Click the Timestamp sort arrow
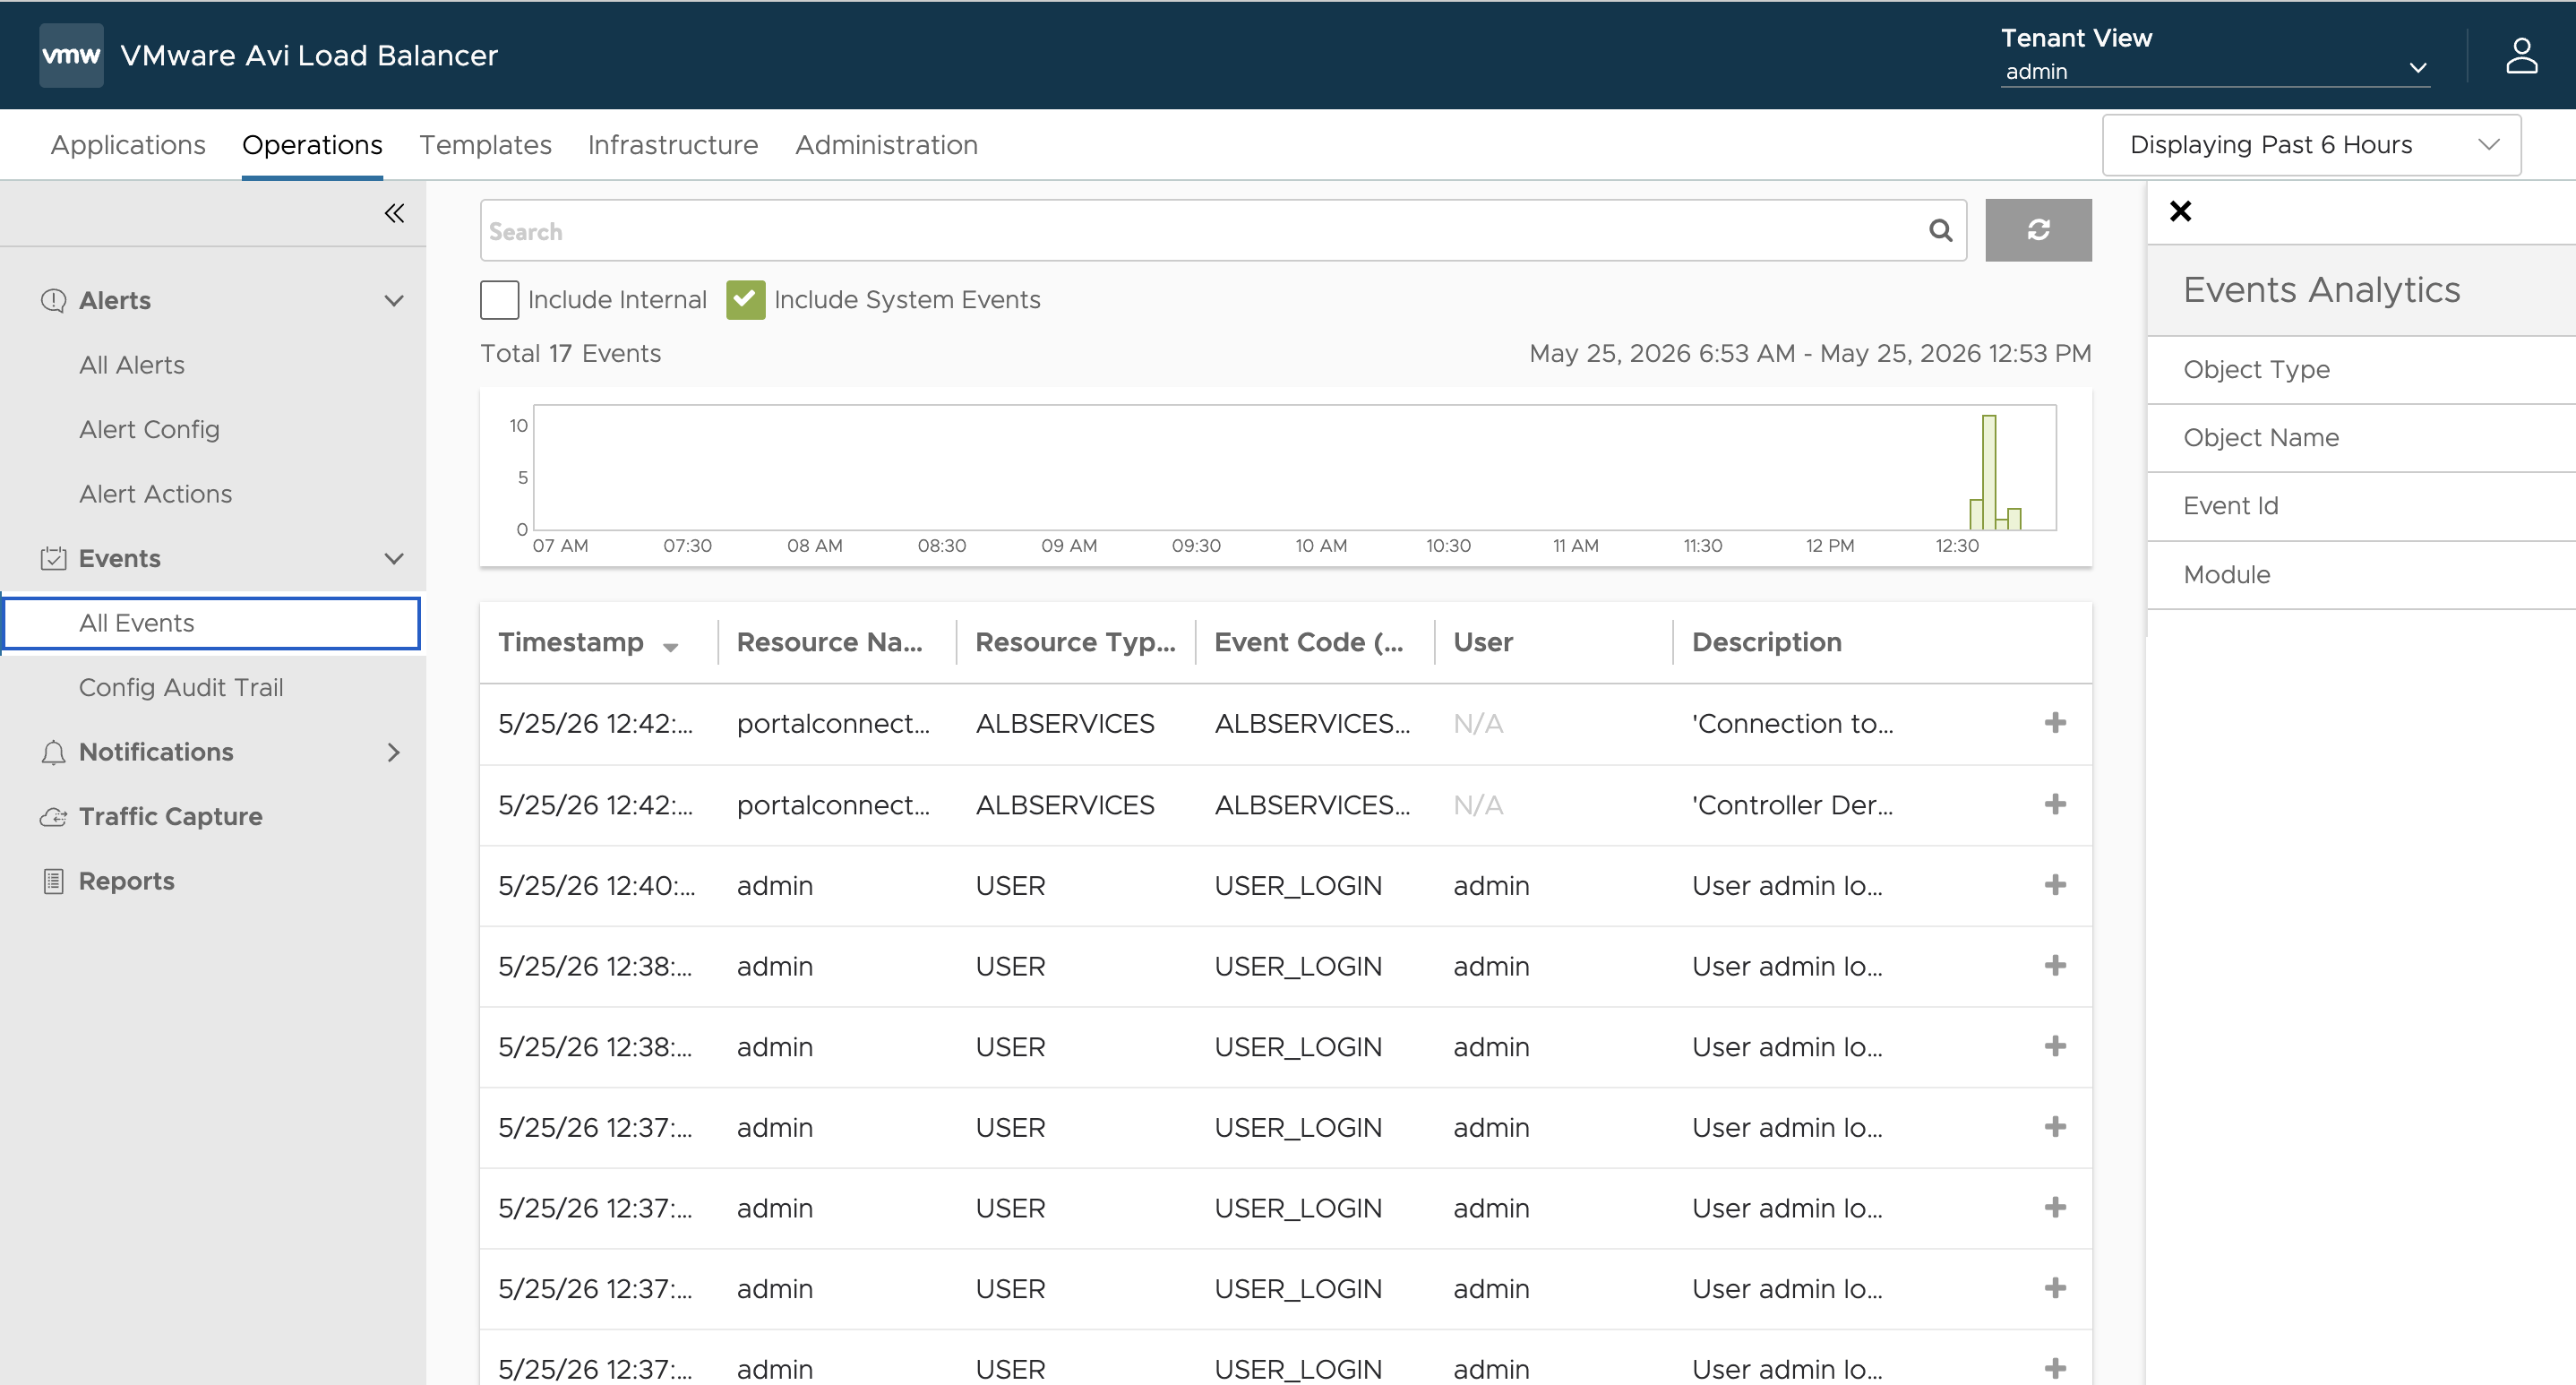 tap(670, 646)
